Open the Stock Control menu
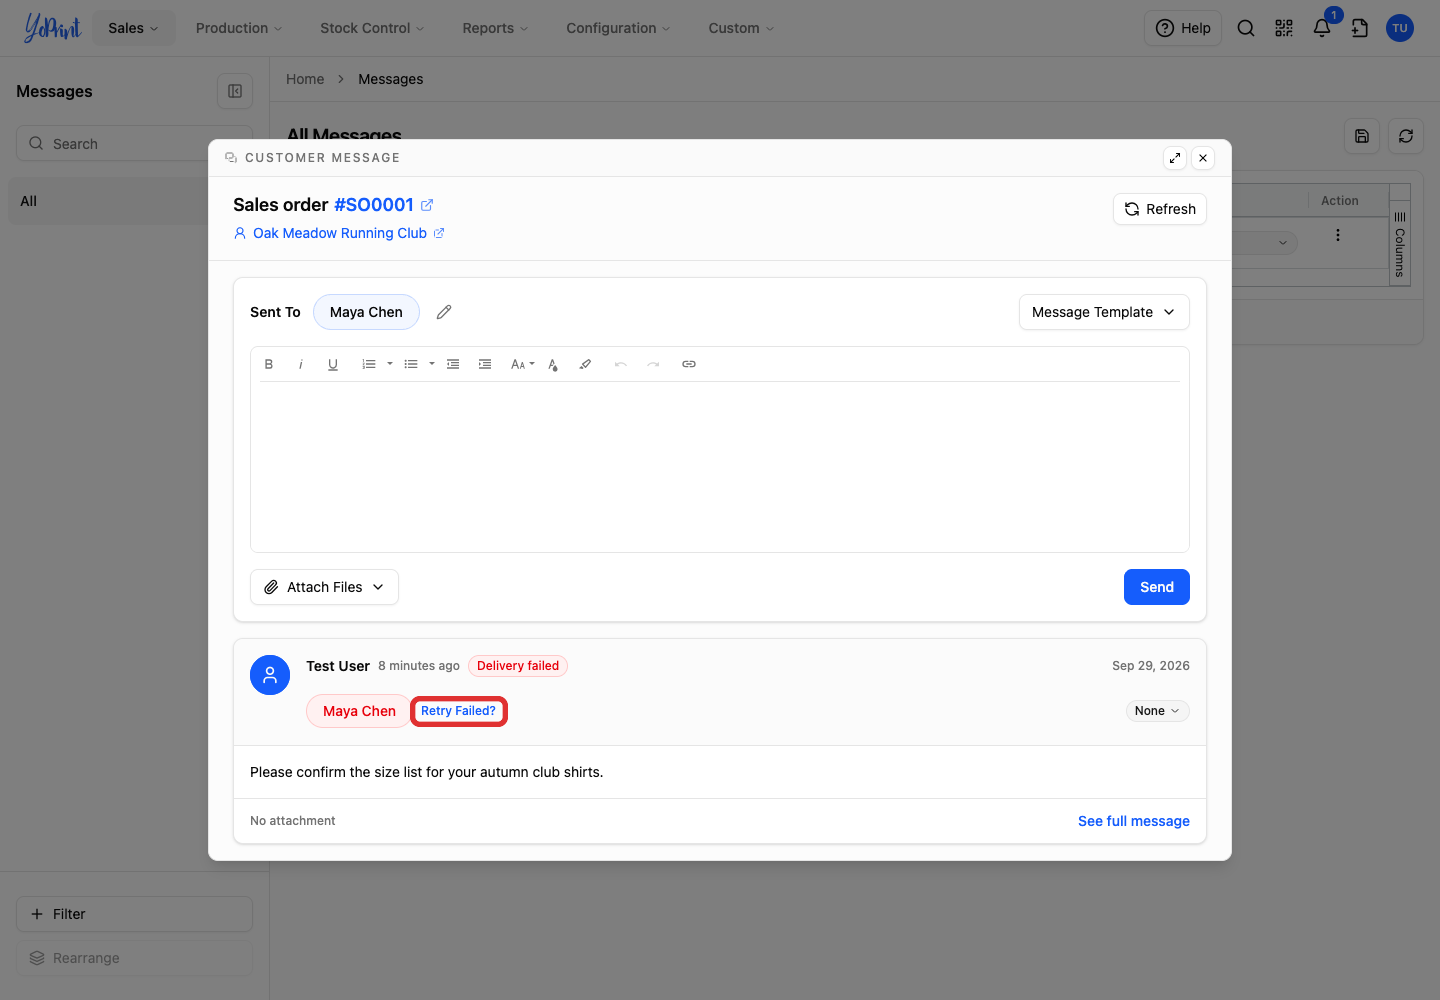 click(372, 28)
